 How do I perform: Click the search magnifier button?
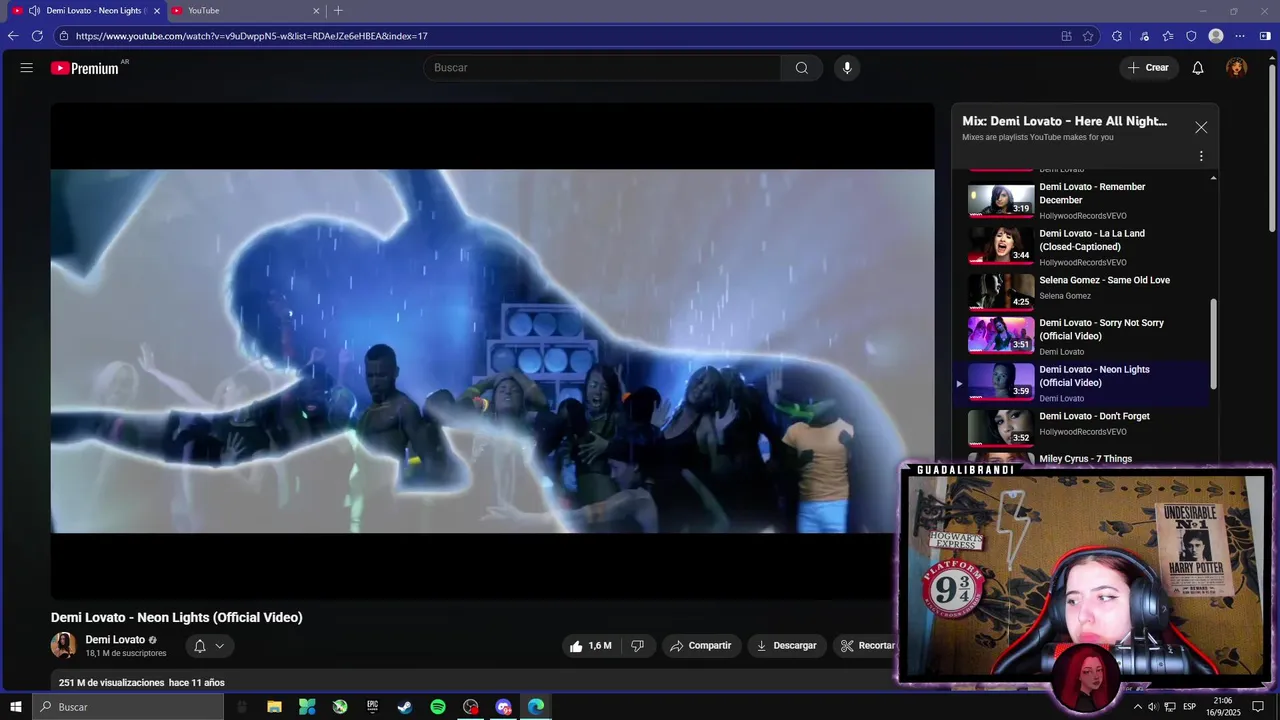[x=802, y=68]
